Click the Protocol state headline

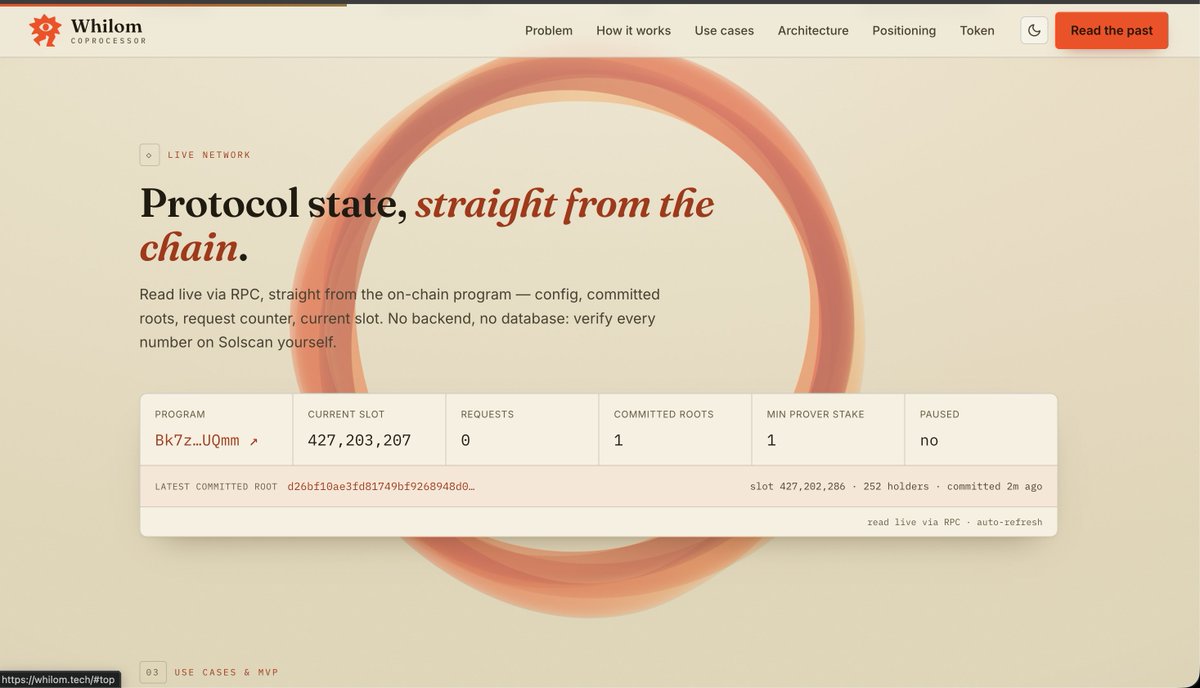pos(427,225)
